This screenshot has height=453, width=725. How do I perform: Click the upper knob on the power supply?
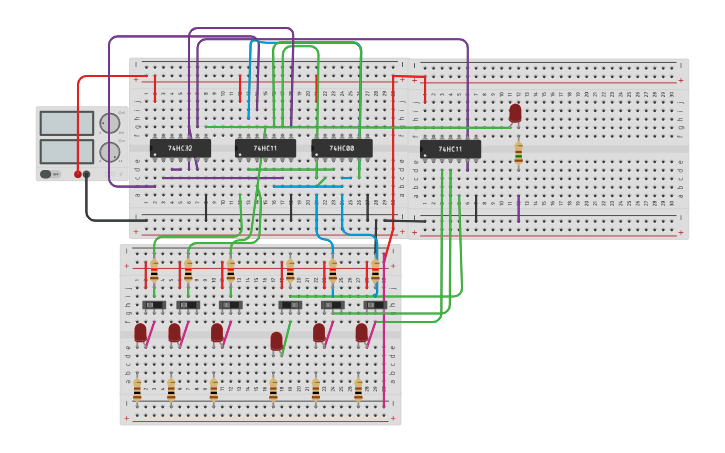click(110, 123)
